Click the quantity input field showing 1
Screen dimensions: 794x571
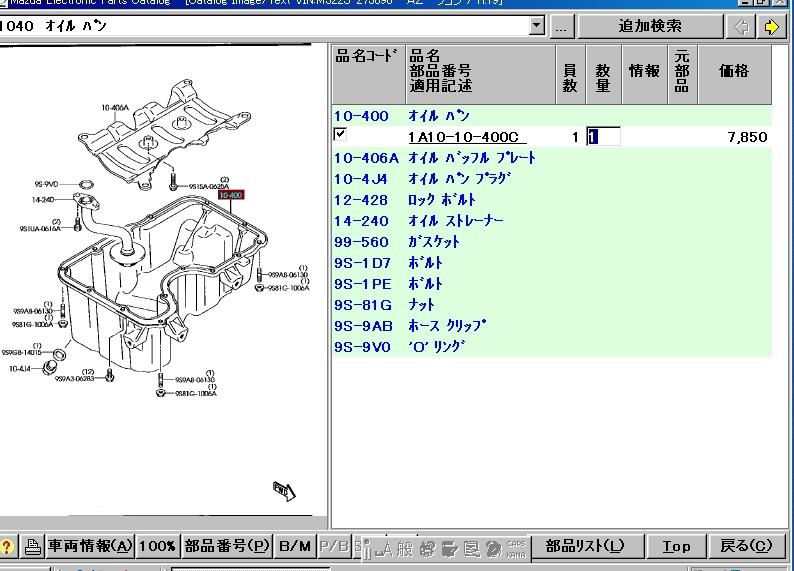coord(603,137)
